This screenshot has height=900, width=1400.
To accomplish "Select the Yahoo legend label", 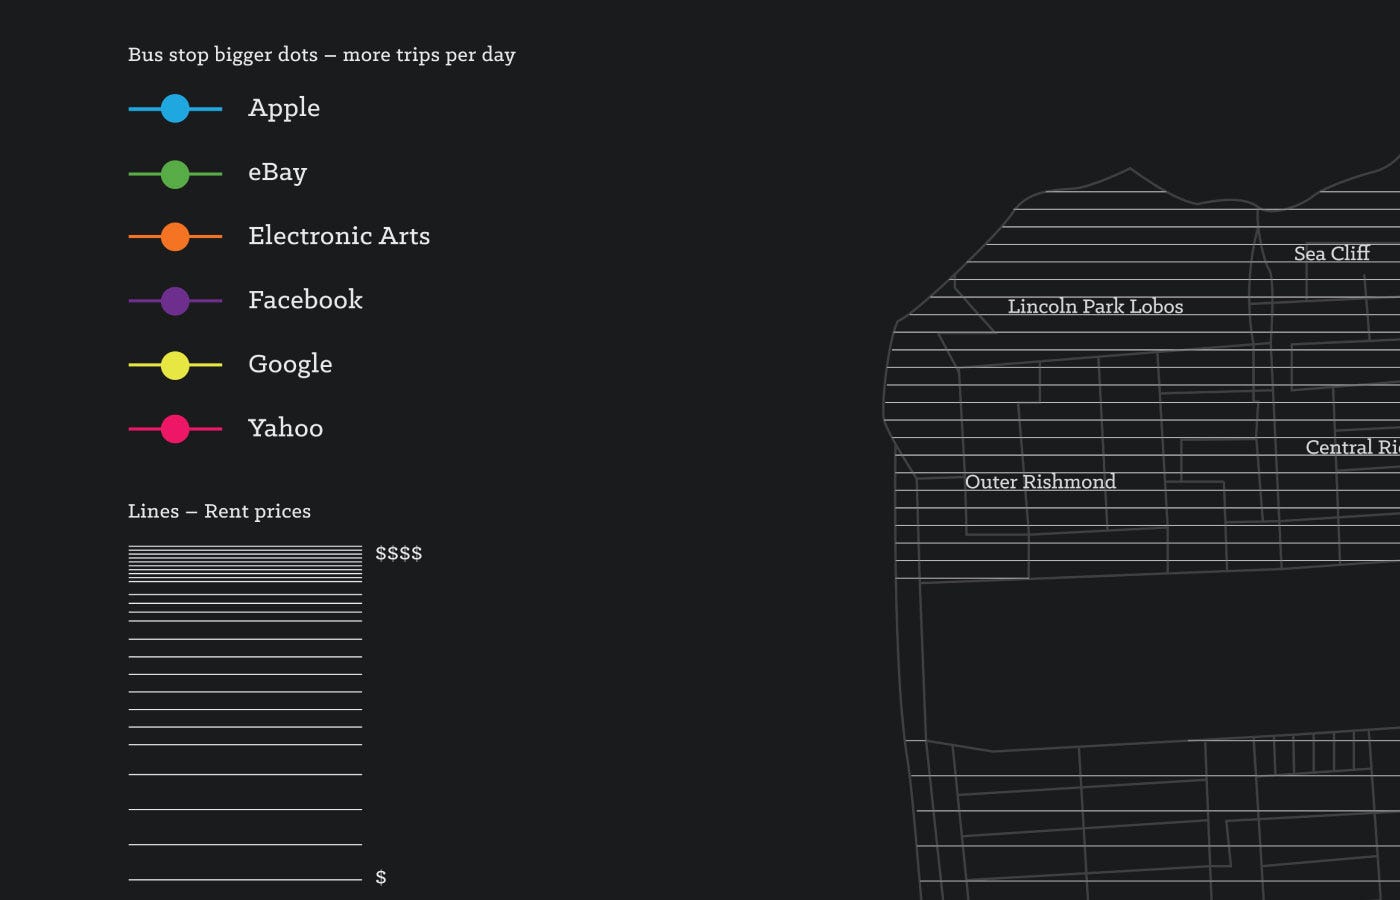I will click(285, 428).
